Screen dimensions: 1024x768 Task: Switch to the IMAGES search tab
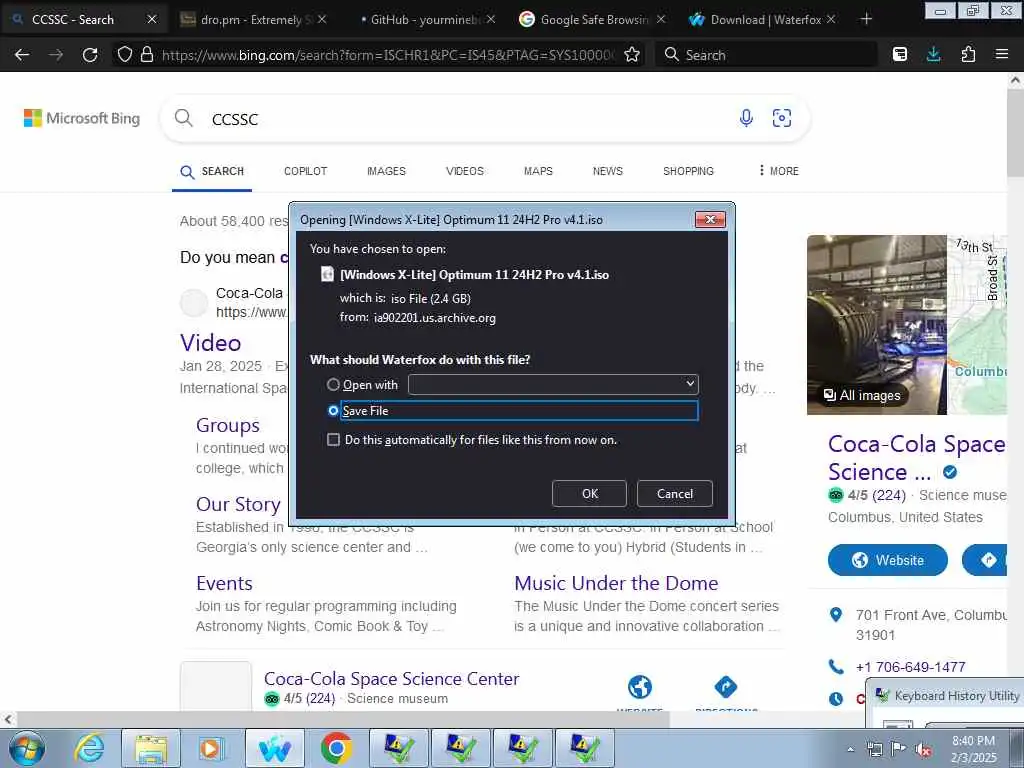click(386, 171)
